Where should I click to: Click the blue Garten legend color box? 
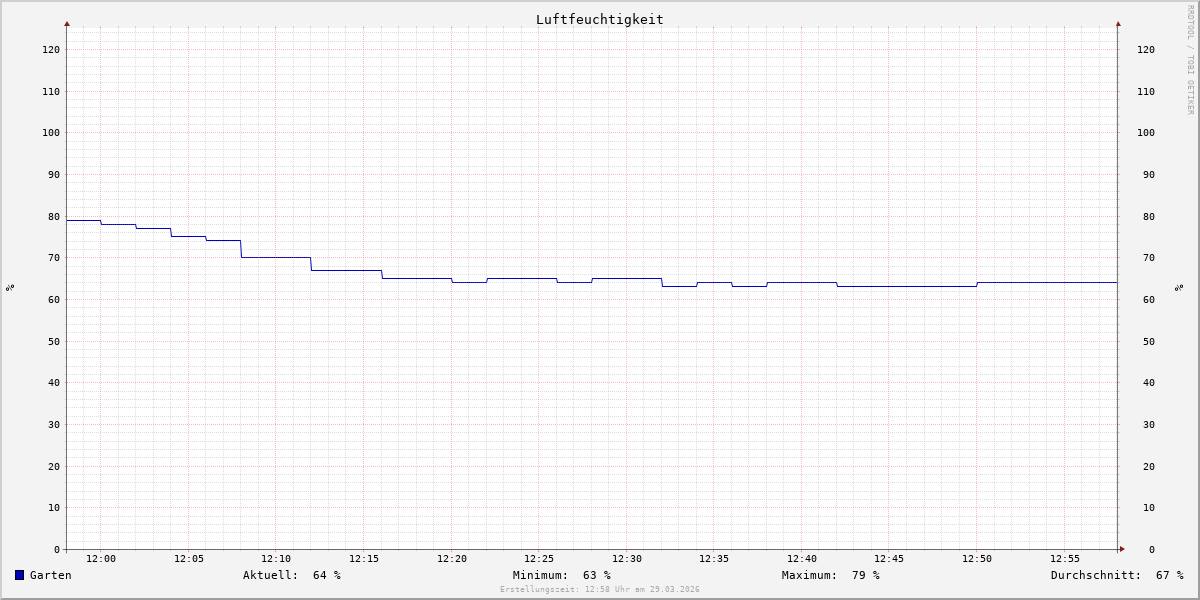[19, 575]
